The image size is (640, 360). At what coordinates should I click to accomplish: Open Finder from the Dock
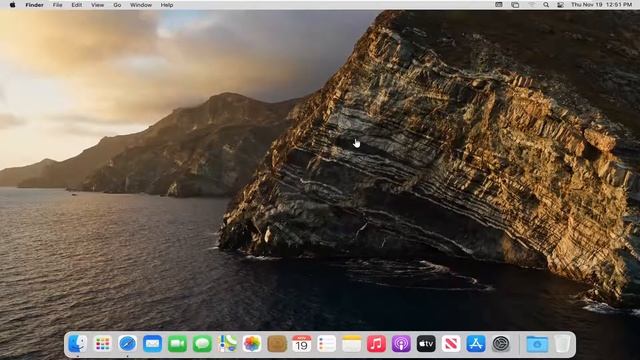click(x=78, y=344)
